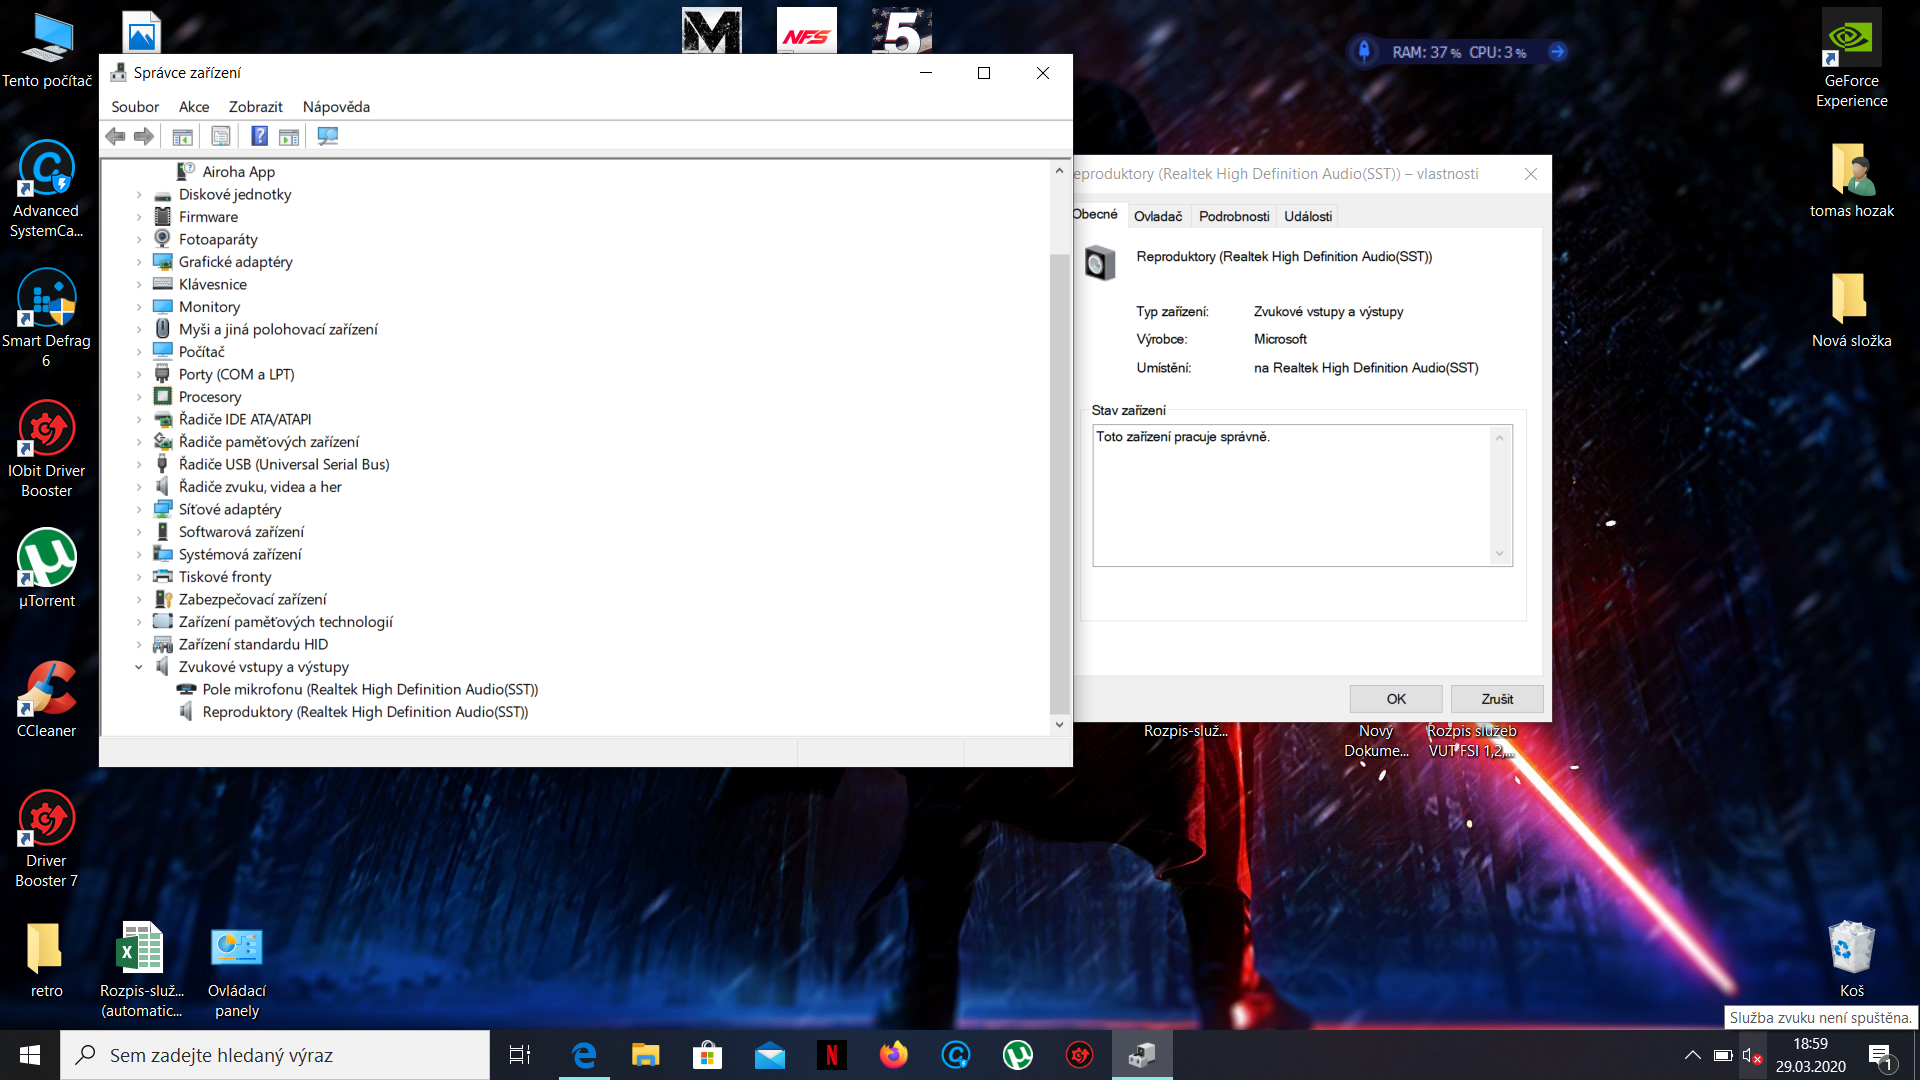Click the scan for hardware changes icon
This screenshot has height=1080, width=1920.
[x=327, y=136]
